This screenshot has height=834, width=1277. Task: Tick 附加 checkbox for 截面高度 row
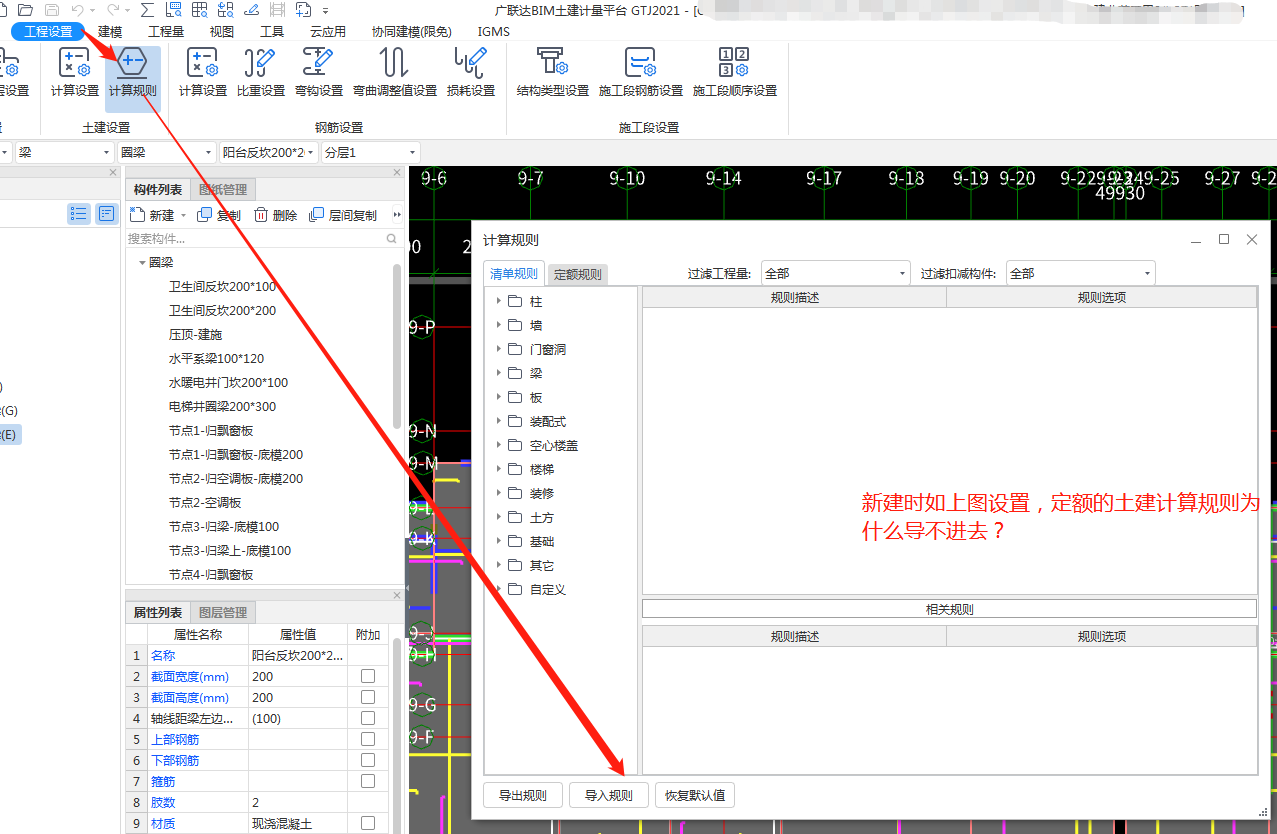(368, 697)
